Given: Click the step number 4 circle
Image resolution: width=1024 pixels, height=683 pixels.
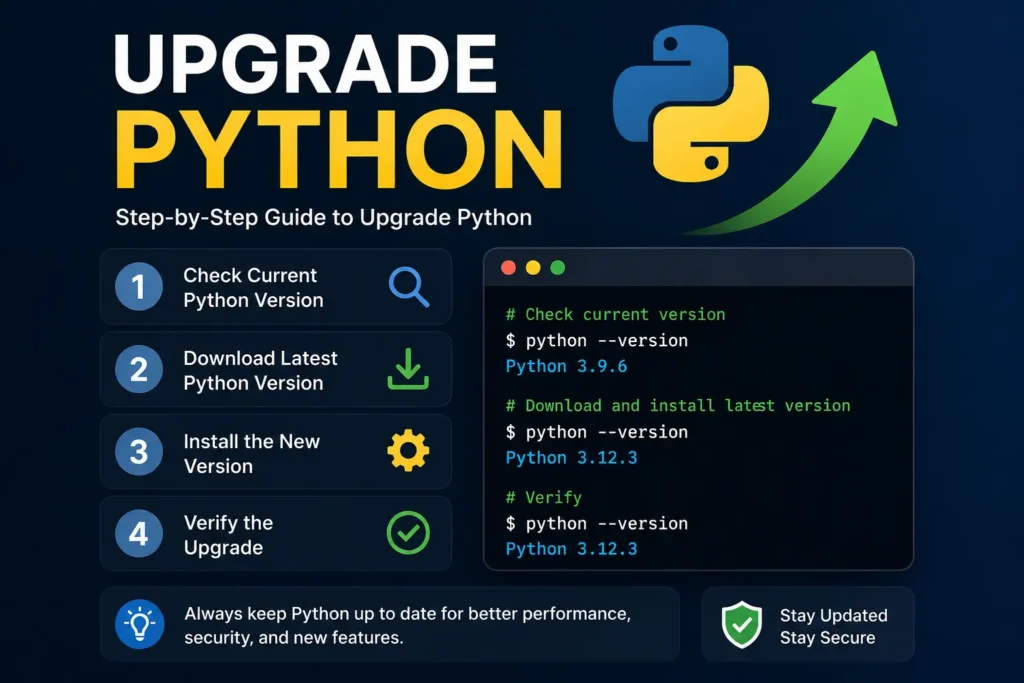Looking at the screenshot, I should click(x=139, y=534).
